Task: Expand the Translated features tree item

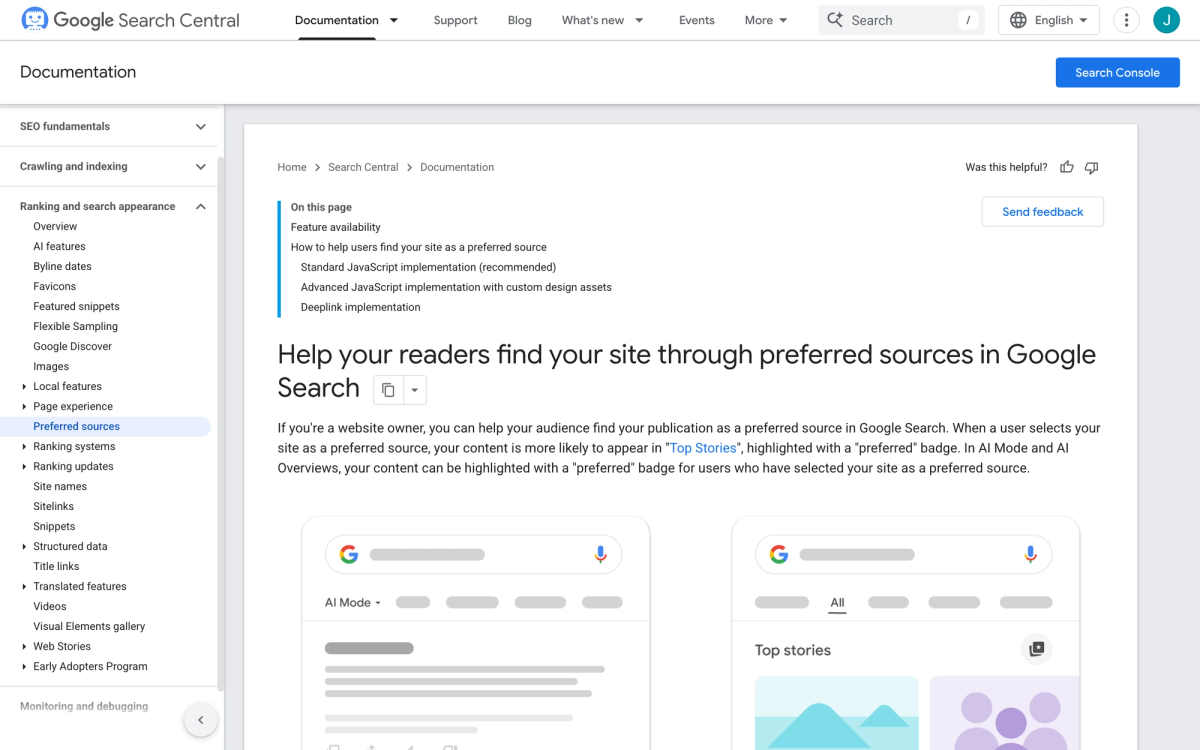Action: tap(24, 586)
